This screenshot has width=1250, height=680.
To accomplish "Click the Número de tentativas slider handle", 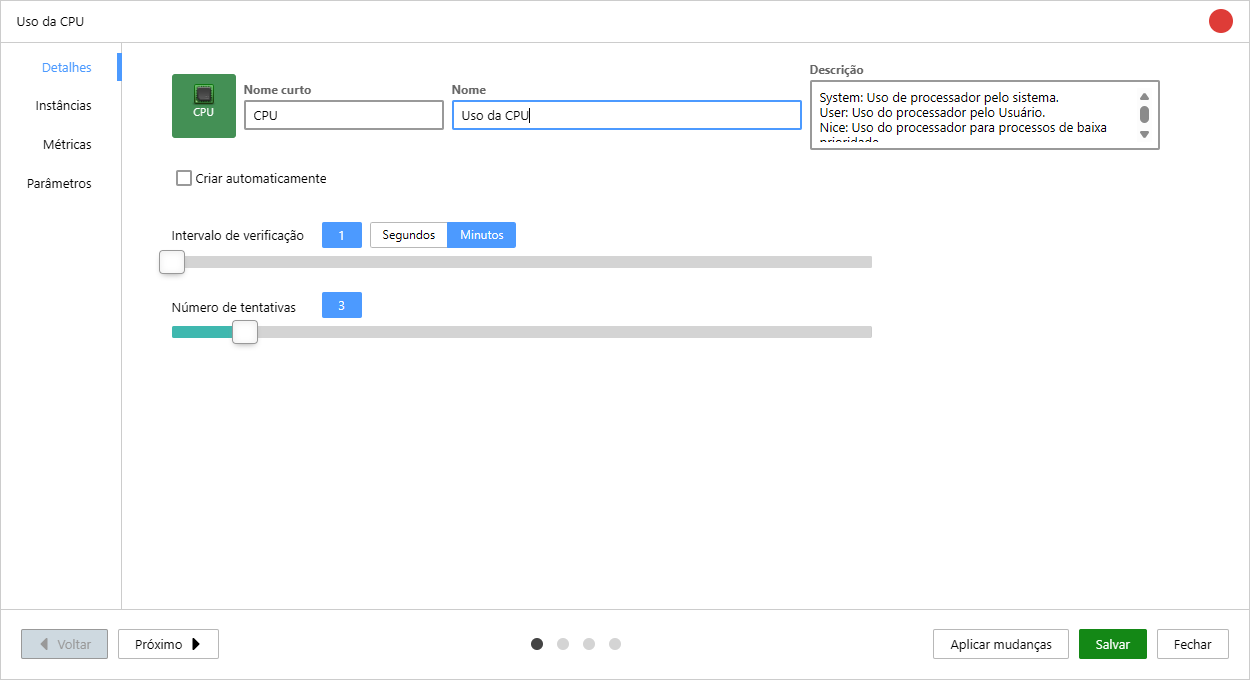I will (245, 332).
